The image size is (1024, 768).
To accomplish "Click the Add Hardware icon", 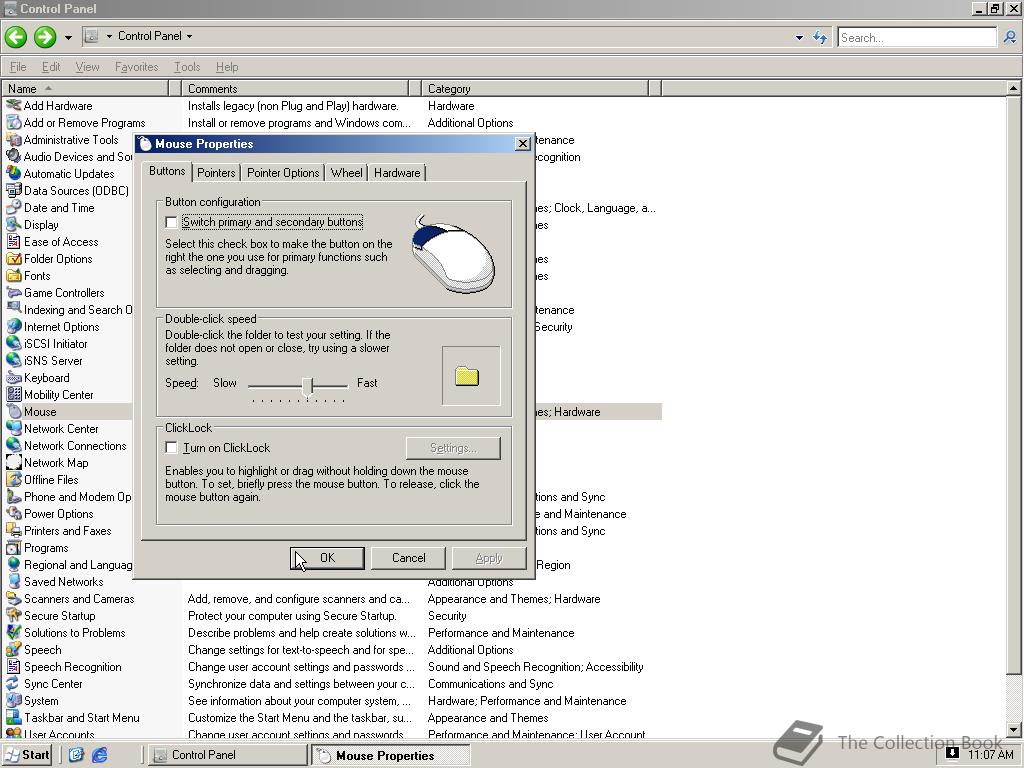I will (x=13, y=105).
